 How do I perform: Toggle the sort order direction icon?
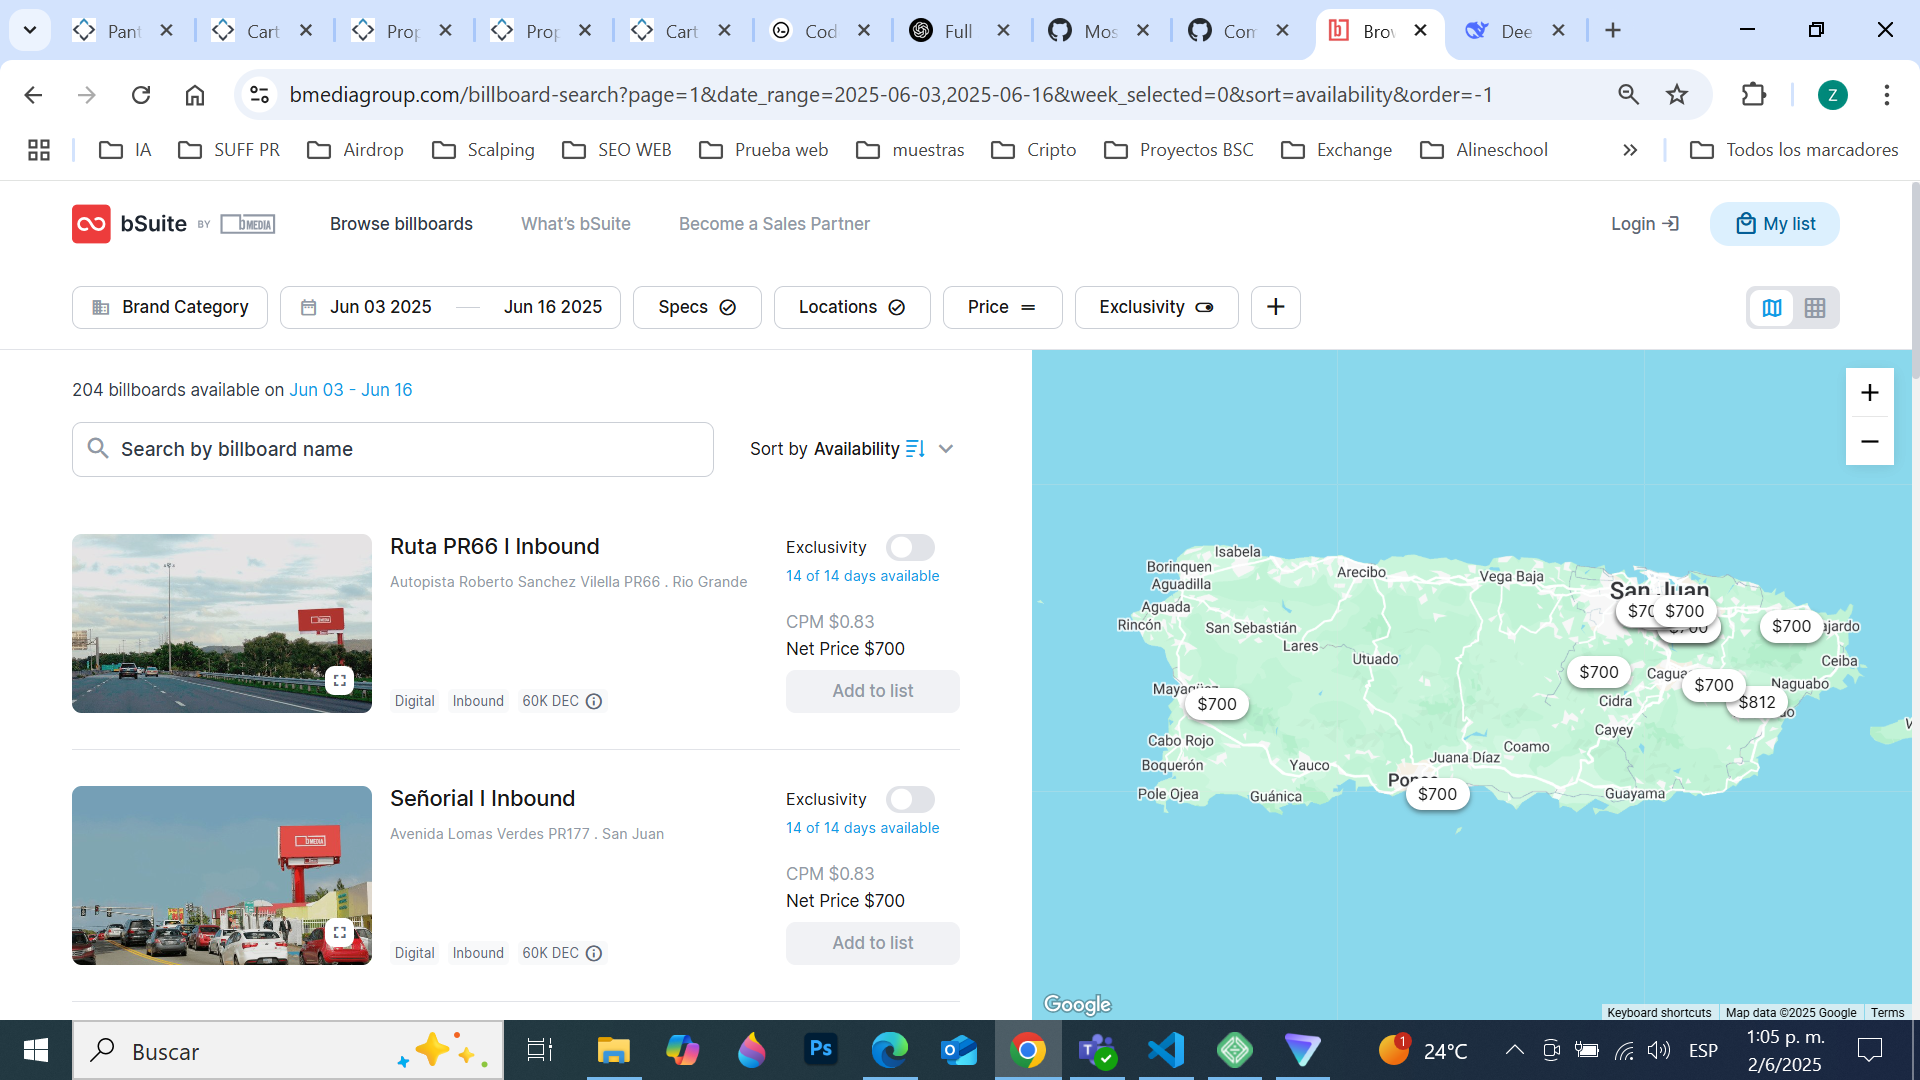coord(915,449)
